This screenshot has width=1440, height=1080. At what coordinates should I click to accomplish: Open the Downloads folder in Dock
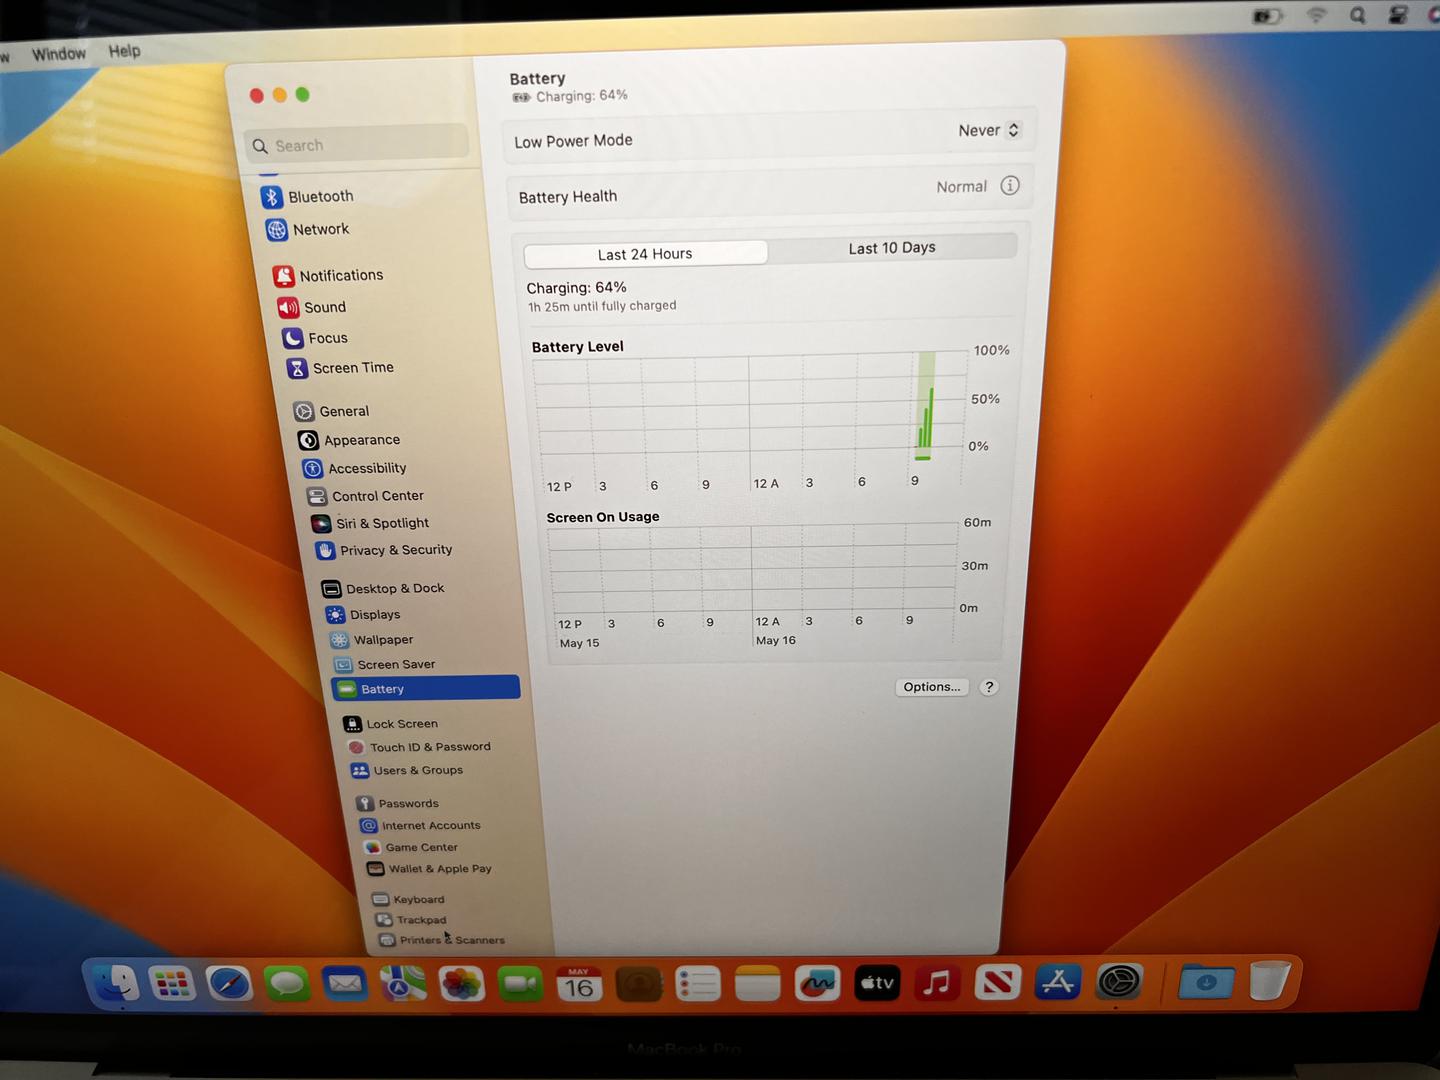1206,982
